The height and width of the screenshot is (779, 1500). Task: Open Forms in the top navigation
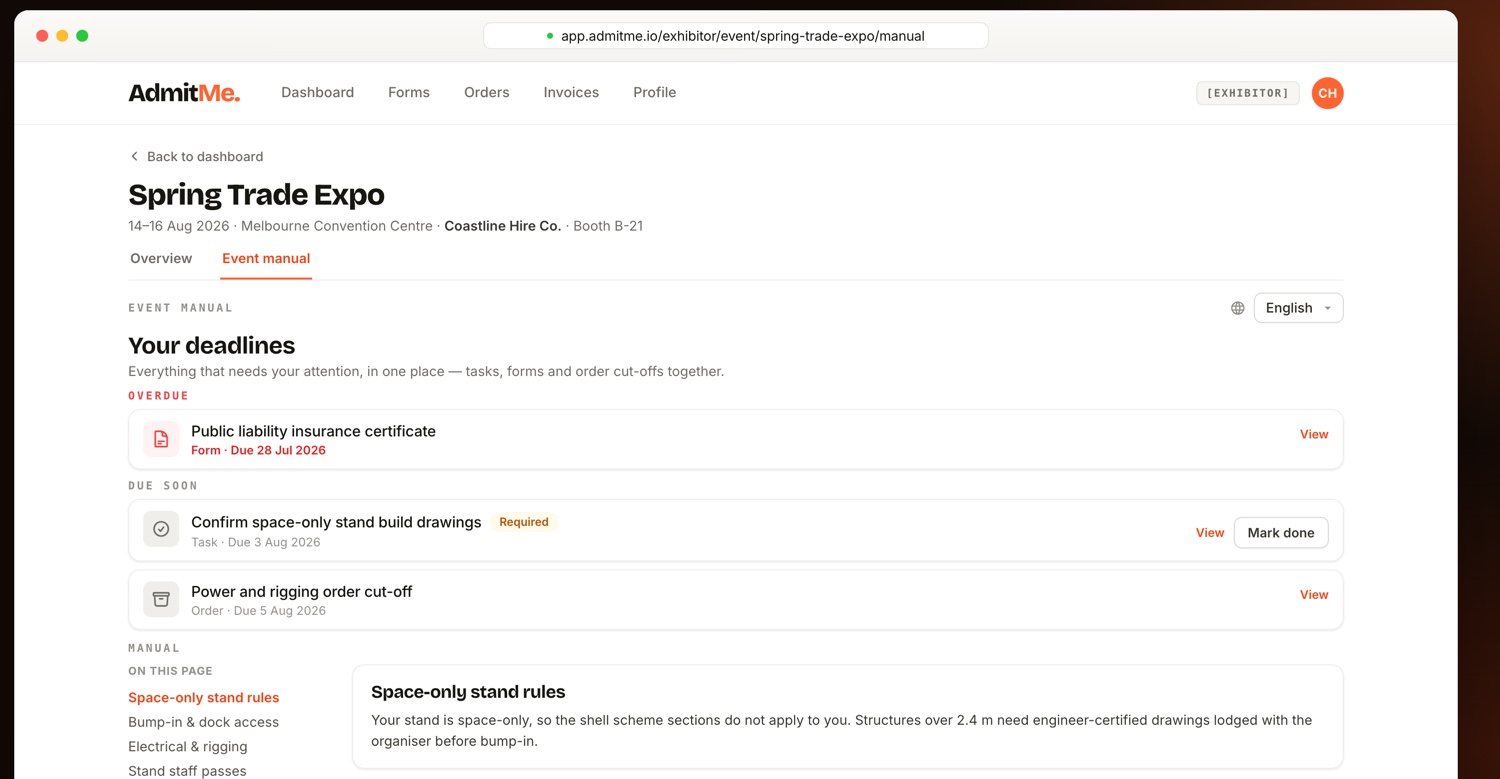pos(409,92)
